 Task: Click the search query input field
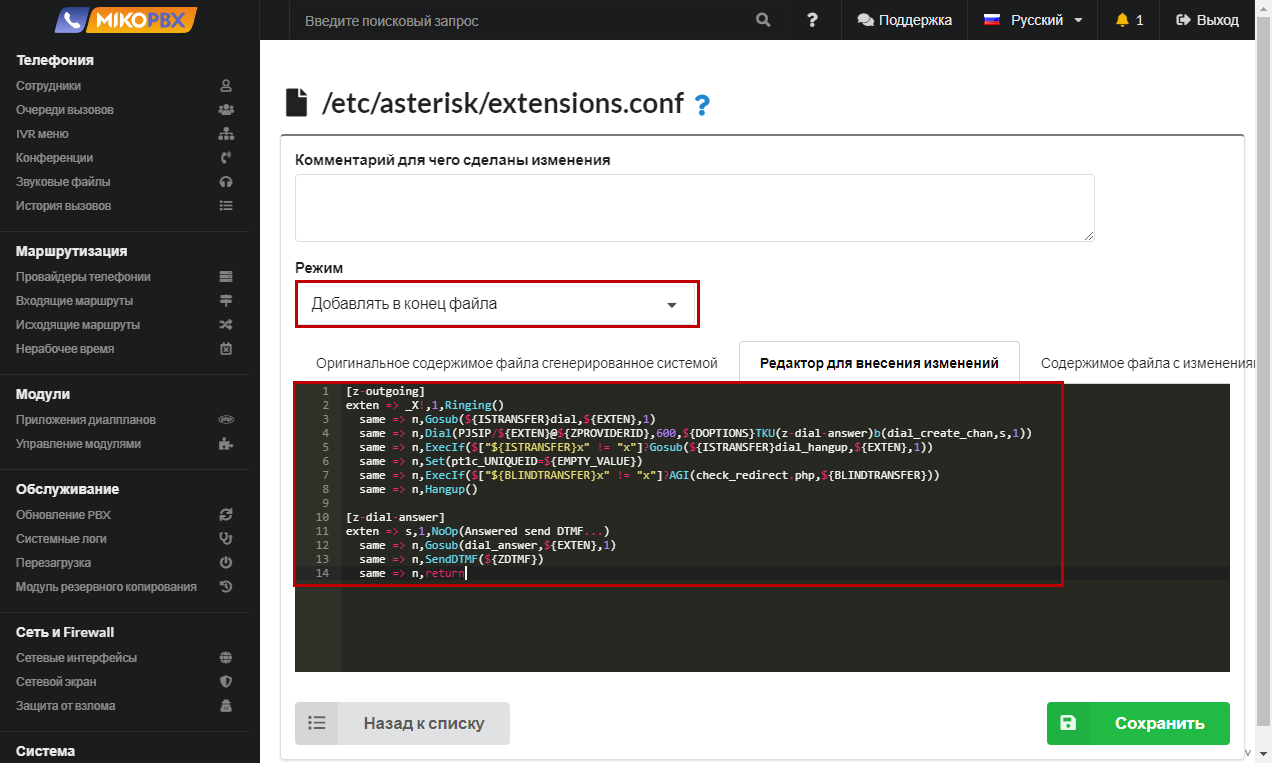(520, 20)
